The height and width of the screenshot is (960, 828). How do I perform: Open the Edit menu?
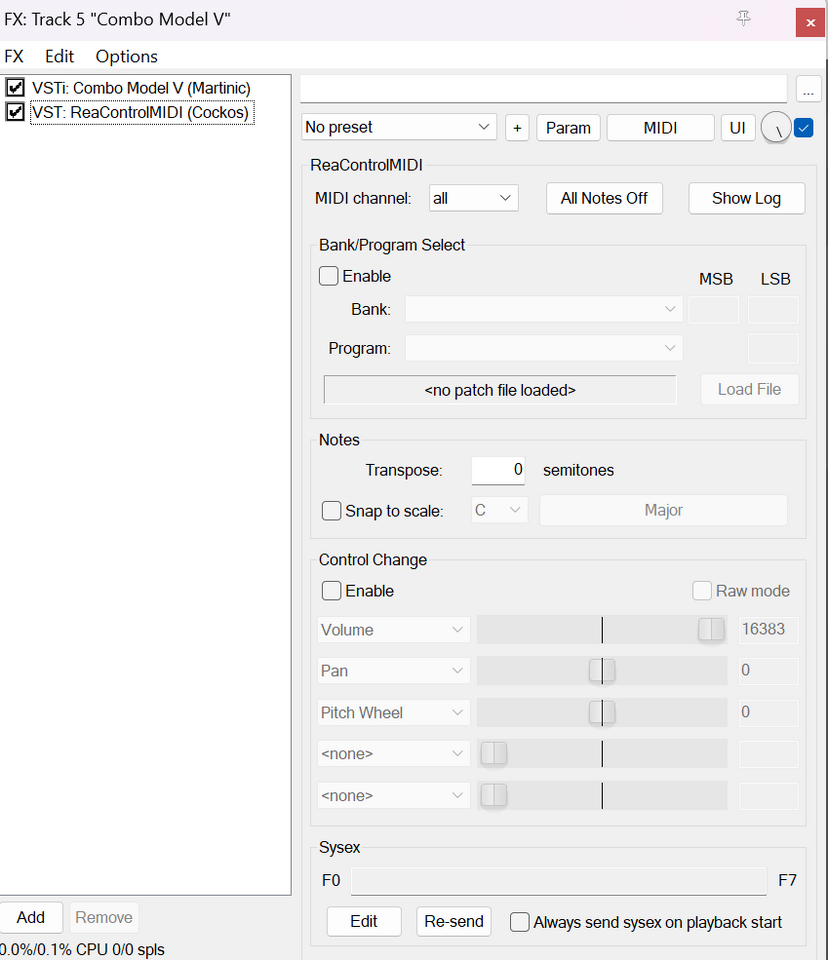tap(59, 56)
